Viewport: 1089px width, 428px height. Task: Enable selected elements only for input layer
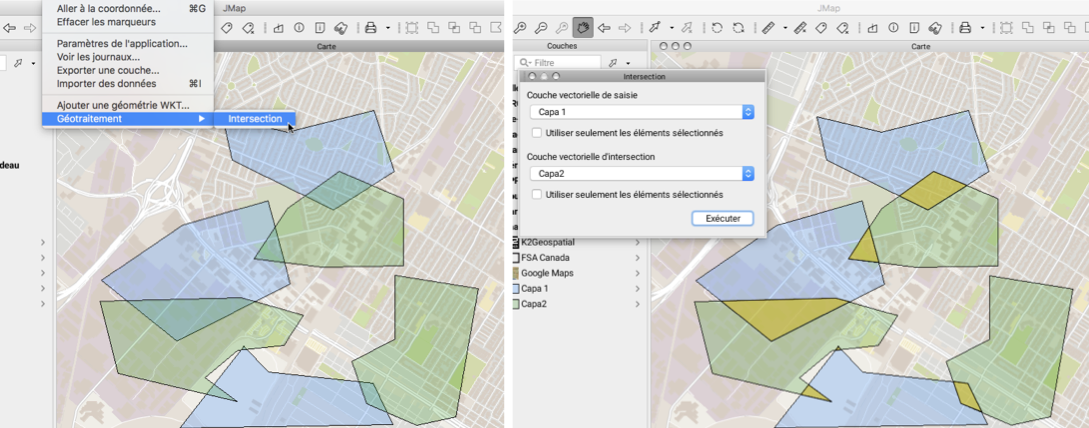click(x=537, y=132)
